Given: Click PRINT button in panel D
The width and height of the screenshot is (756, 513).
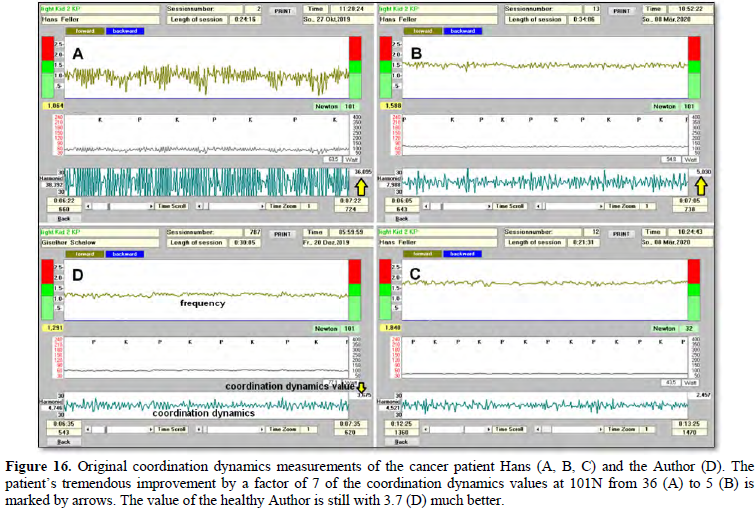Looking at the screenshot, I should click(x=283, y=234).
